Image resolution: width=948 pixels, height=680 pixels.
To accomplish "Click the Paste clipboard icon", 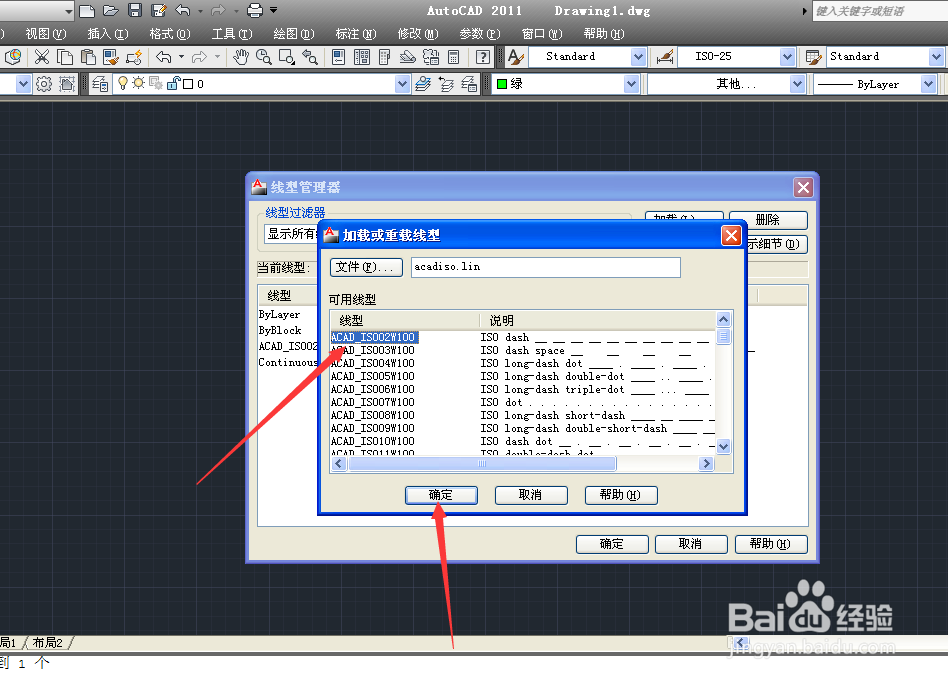I will [88, 57].
